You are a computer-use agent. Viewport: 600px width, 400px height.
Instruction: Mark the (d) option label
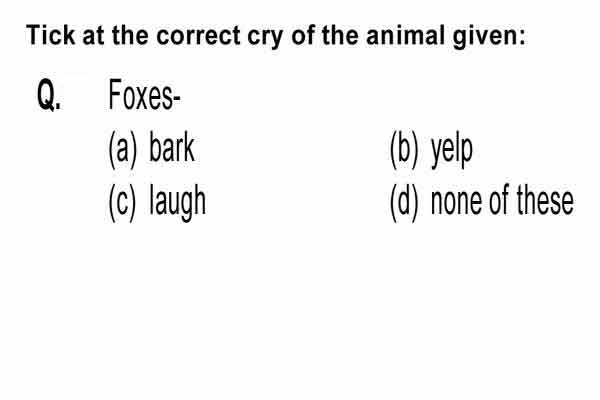[x=404, y=203]
